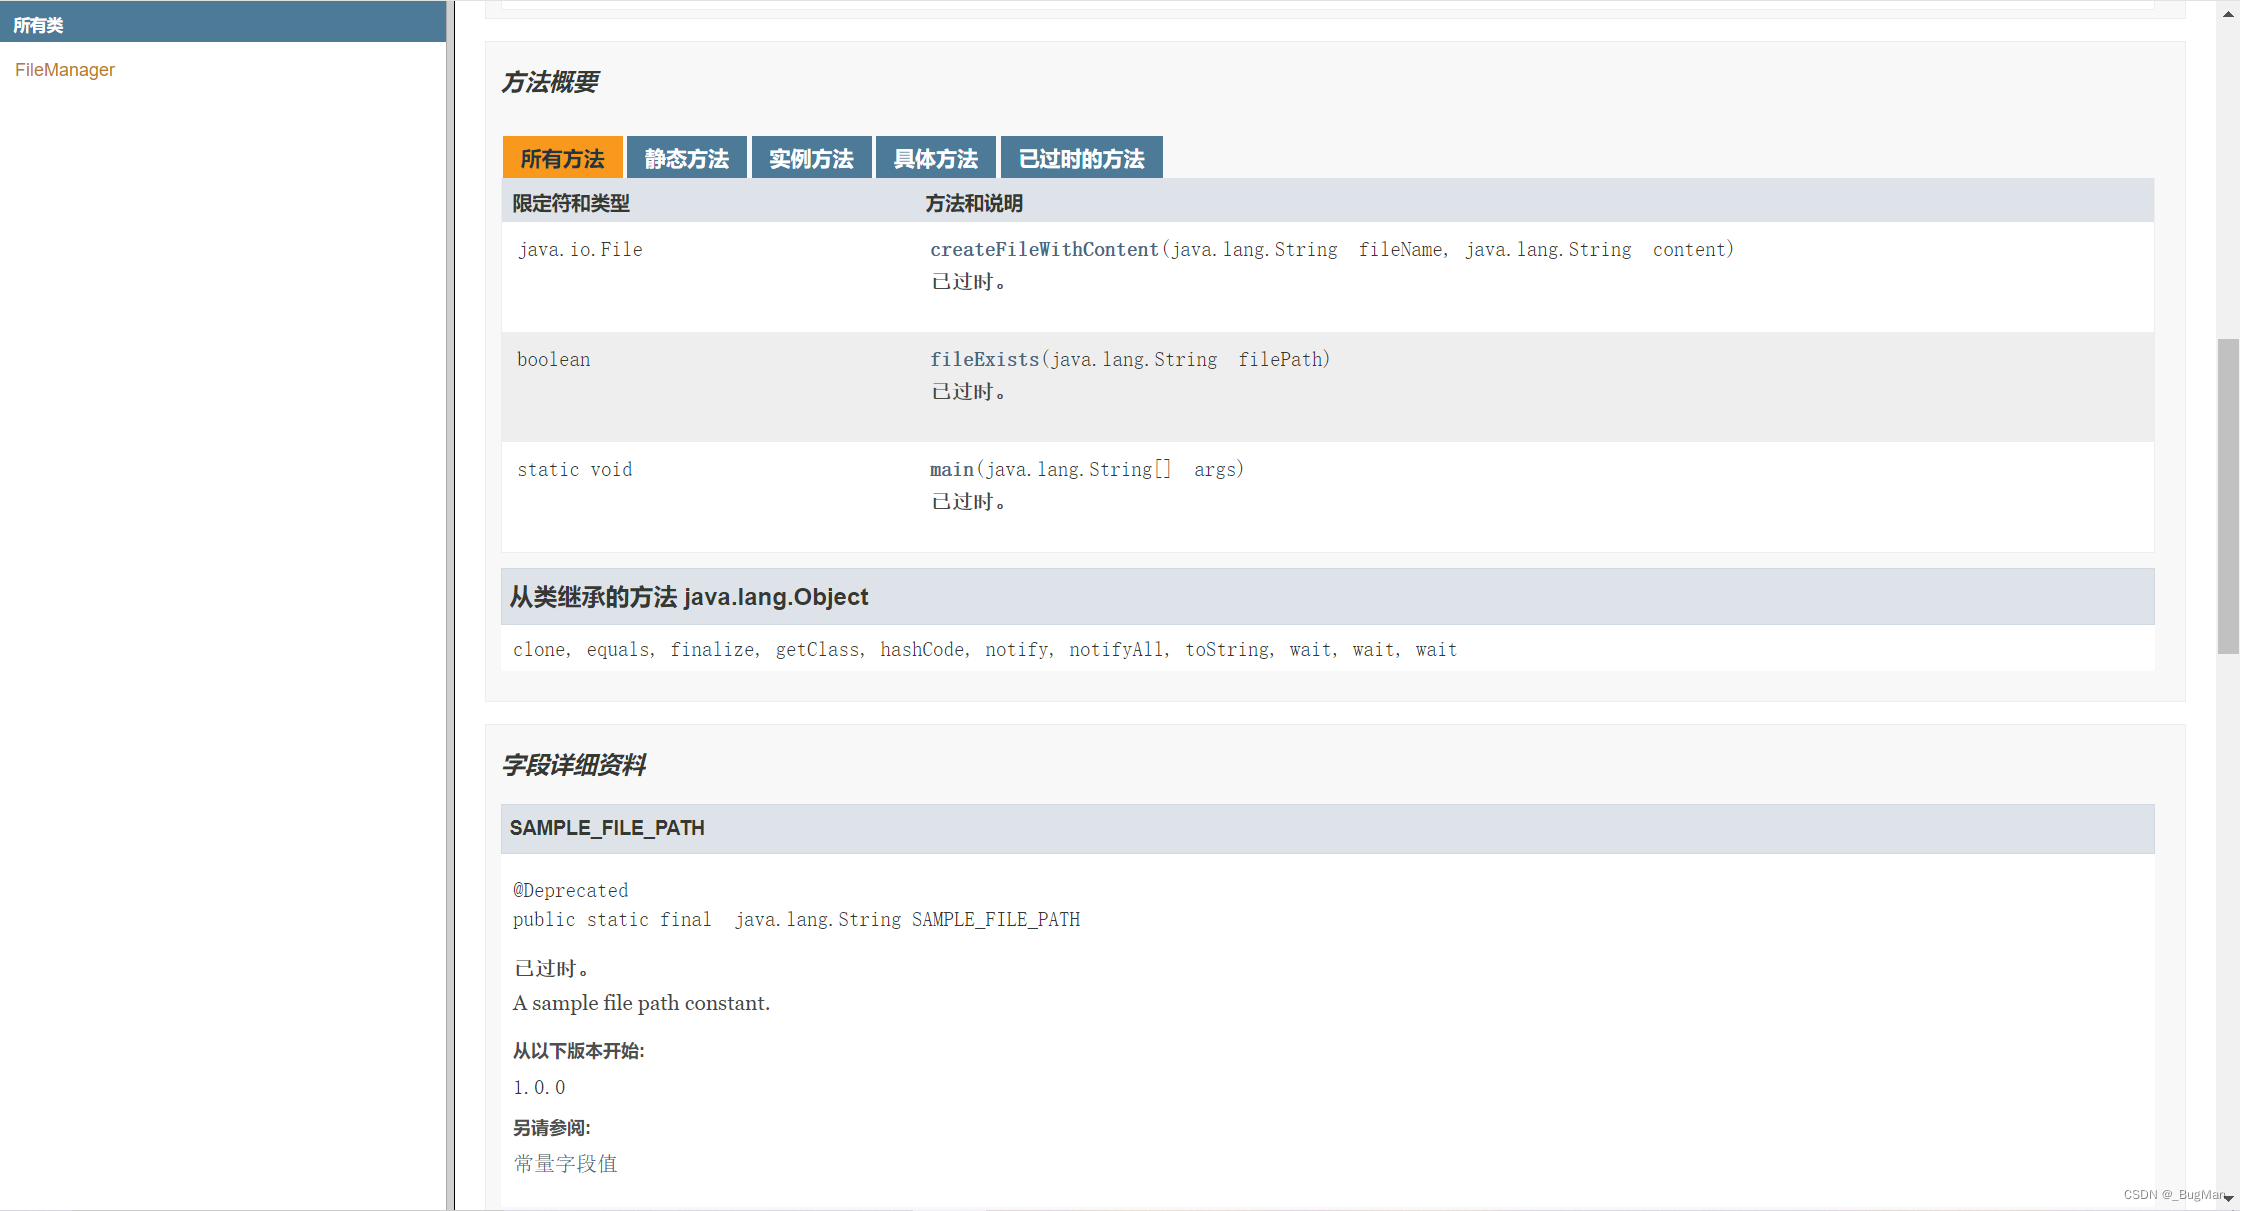The width and height of the screenshot is (2241, 1211).
Task: Open createFileWithContent method link
Action: point(1044,249)
